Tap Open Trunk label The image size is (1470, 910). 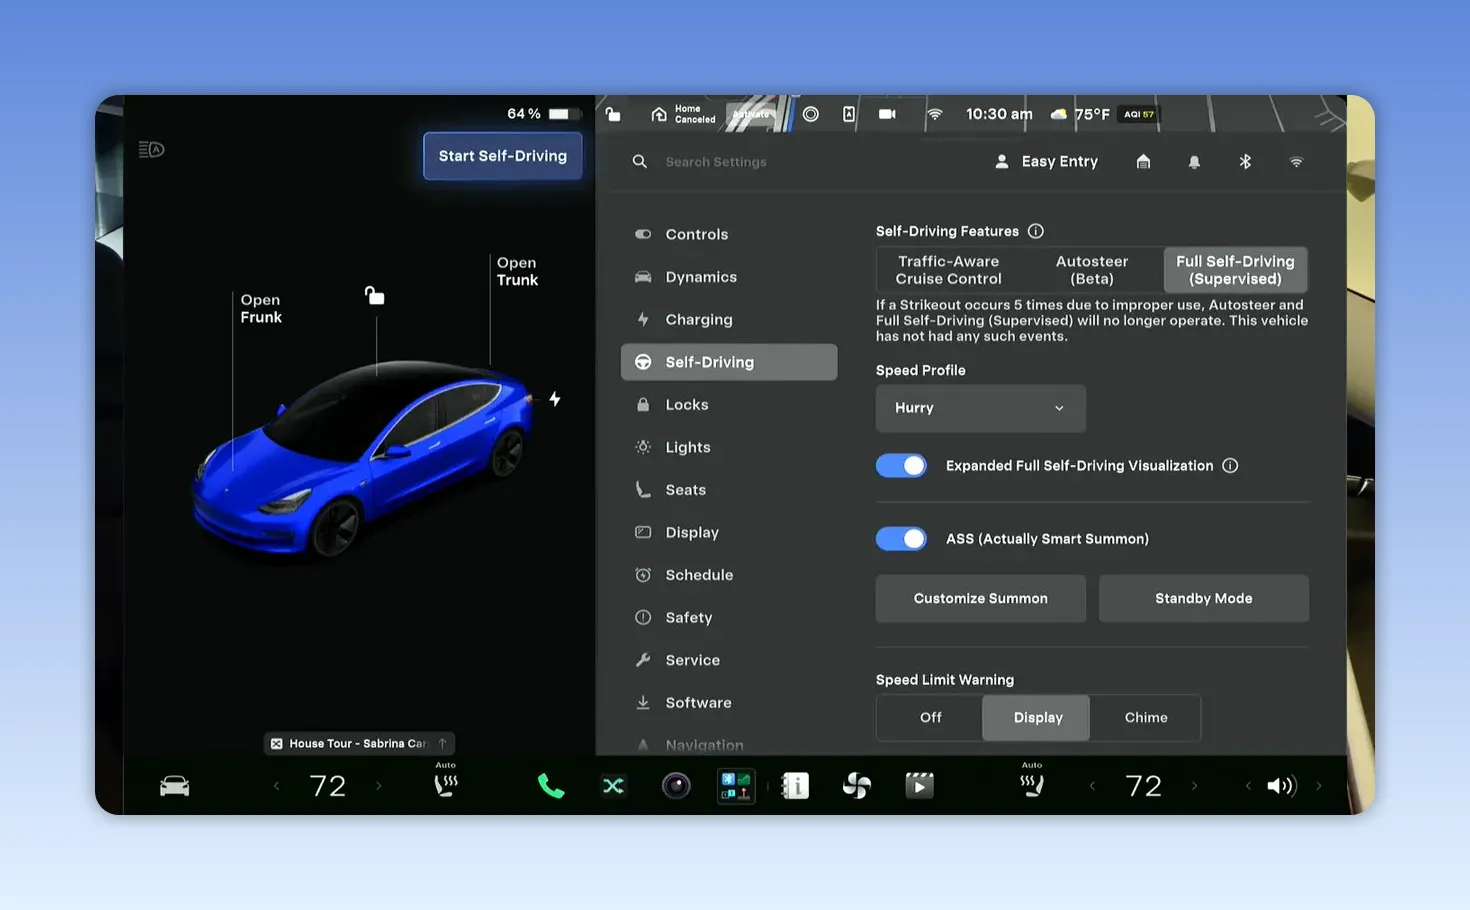tap(517, 271)
